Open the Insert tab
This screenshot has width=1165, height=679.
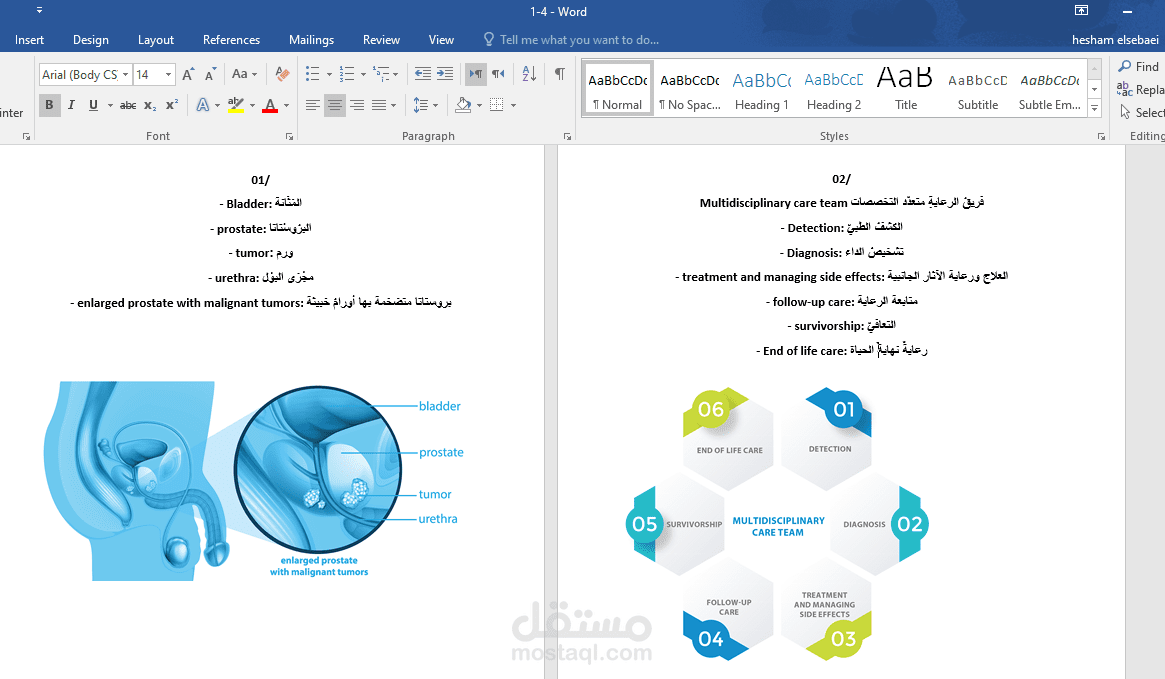[29, 40]
